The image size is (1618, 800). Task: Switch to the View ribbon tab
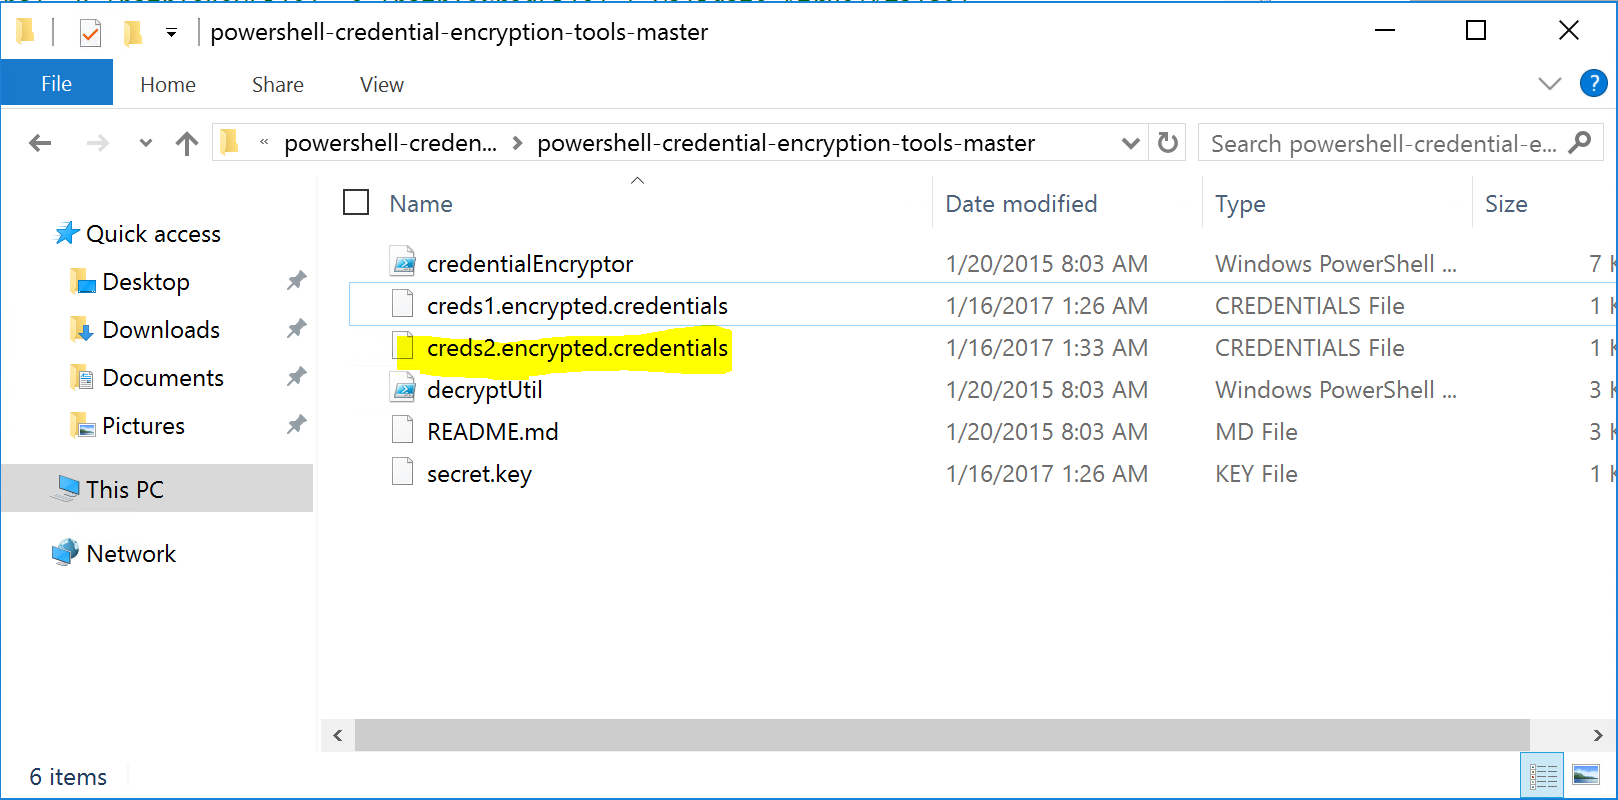pos(381,85)
